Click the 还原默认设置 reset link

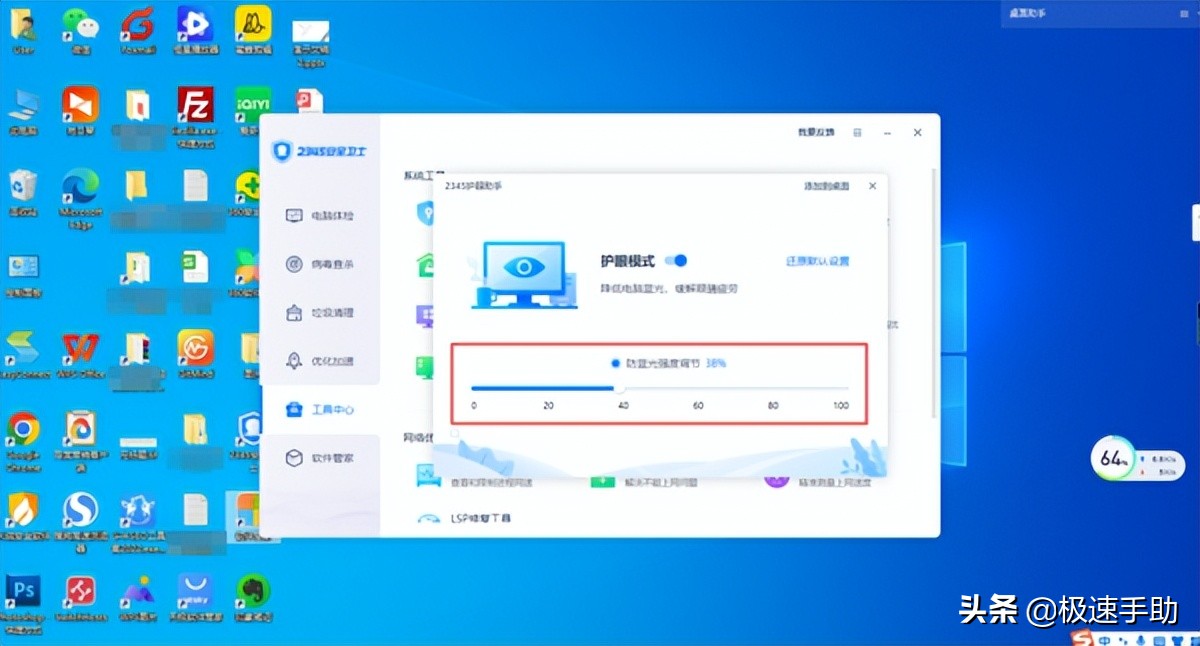(820, 260)
